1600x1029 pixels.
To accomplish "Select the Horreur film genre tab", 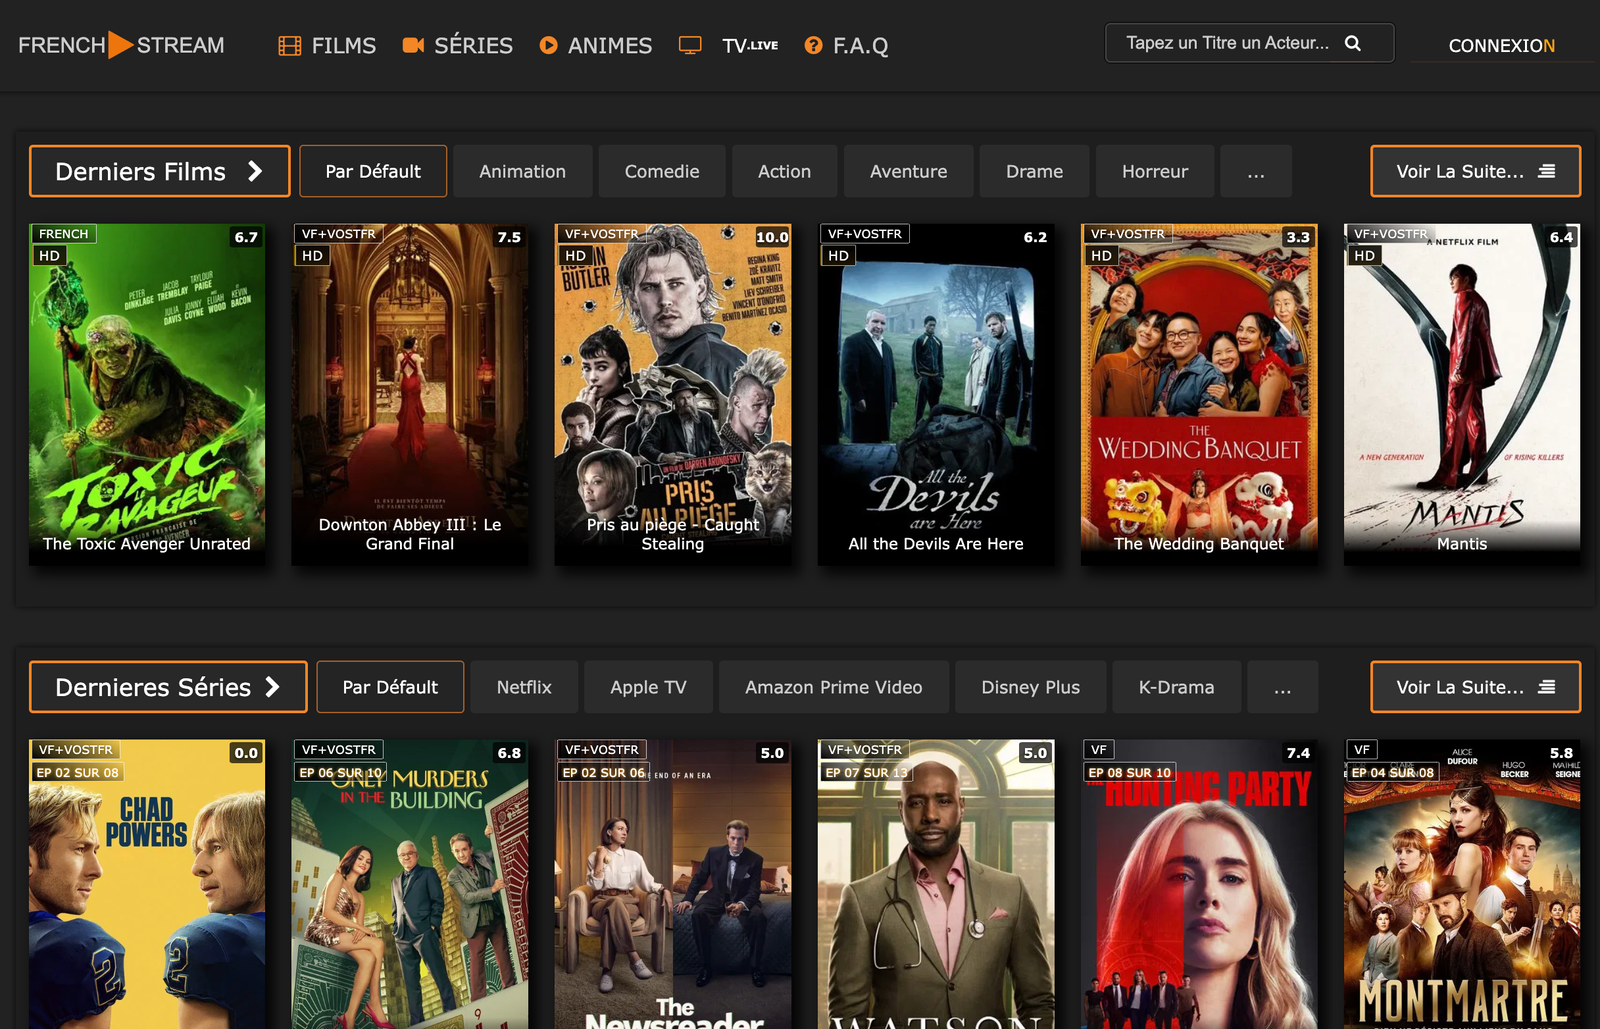I will [x=1155, y=171].
